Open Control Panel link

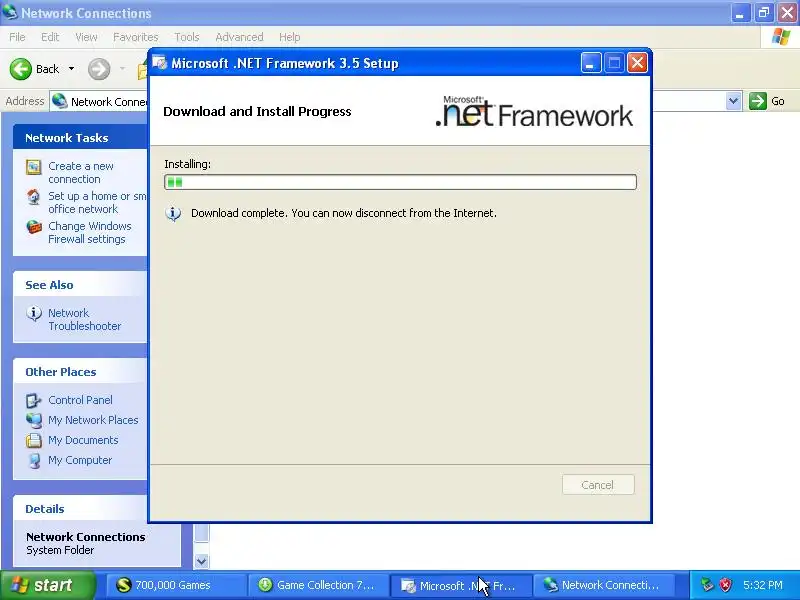80,400
